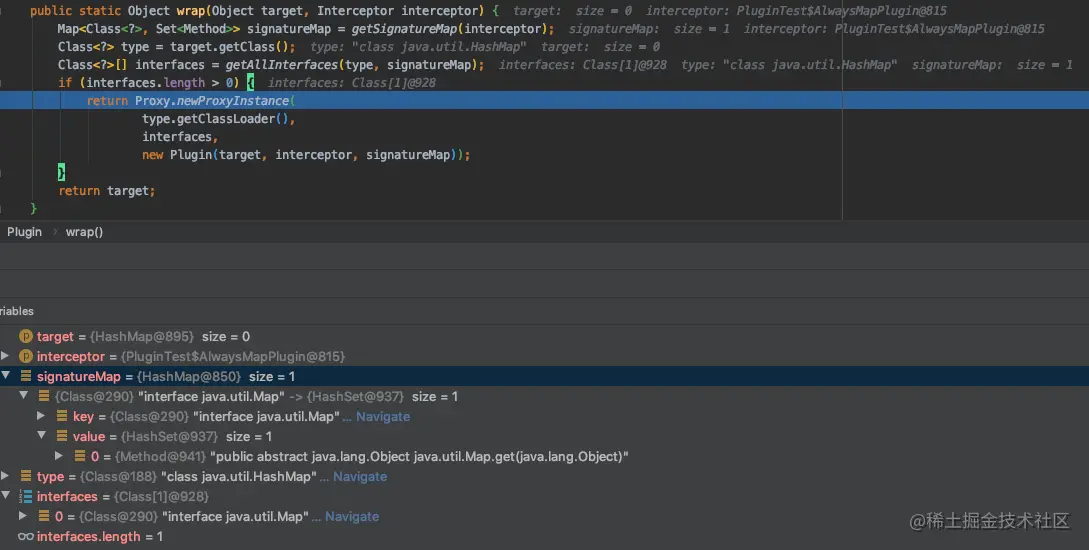
Task: Click the field icon beside signatureMap variable
Action: (x=26, y=376)
